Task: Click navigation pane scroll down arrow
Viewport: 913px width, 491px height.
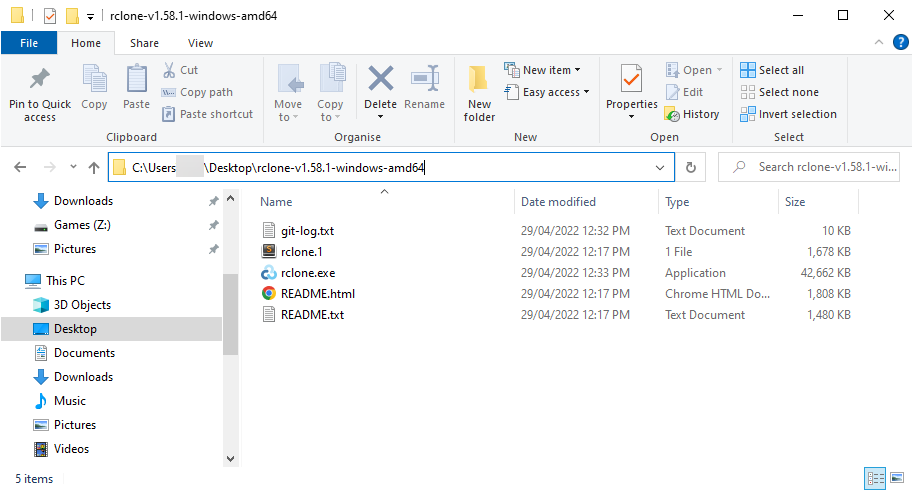Action: point(230,458)
